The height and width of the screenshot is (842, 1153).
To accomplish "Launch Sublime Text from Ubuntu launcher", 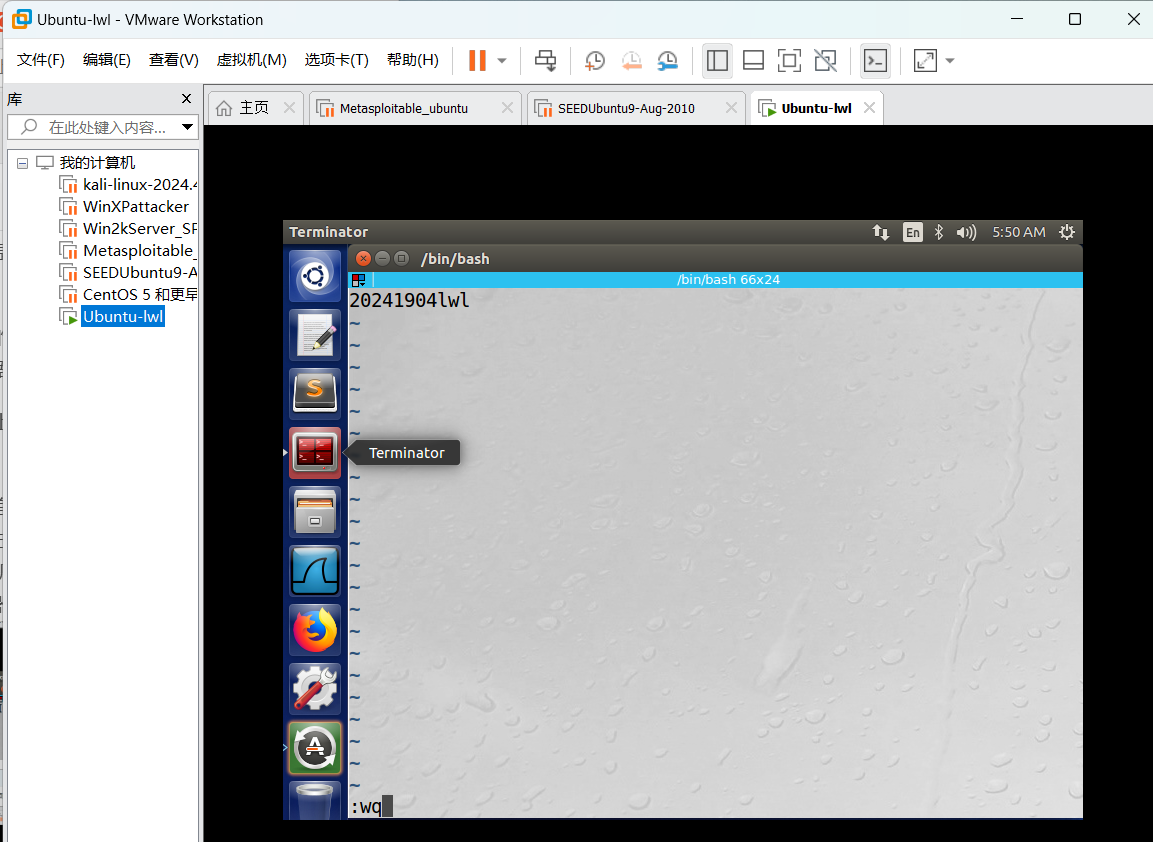I will (x=315, y=394).
